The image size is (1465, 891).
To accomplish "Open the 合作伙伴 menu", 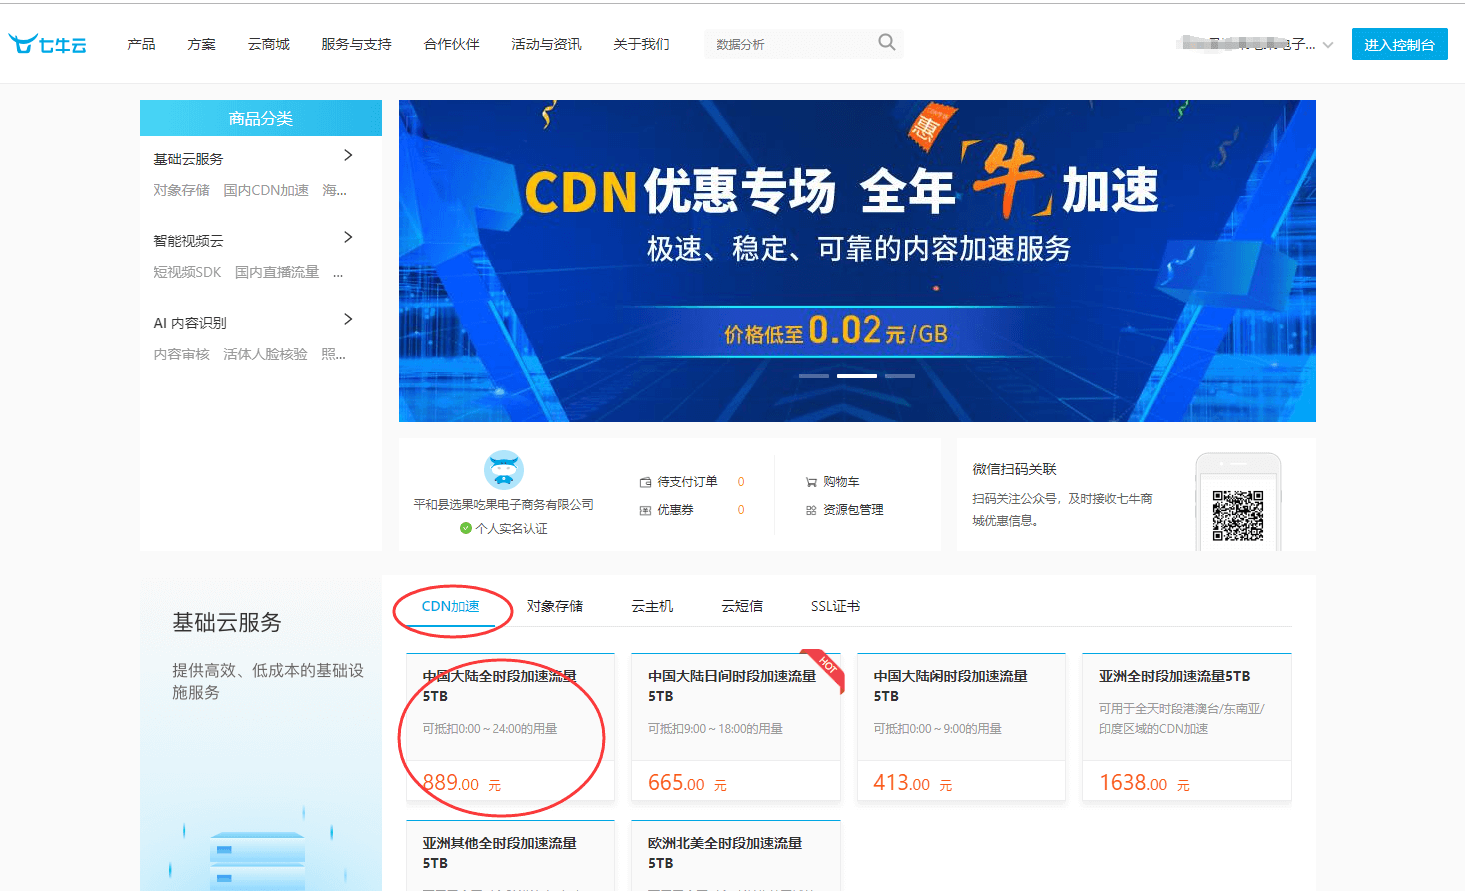I will pyautogui.click(x=452, y=44).
